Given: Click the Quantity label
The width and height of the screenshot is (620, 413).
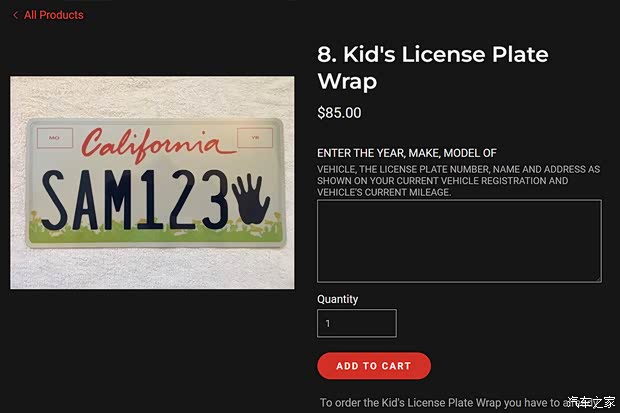Looking at the screenshot, I should 338,299.
